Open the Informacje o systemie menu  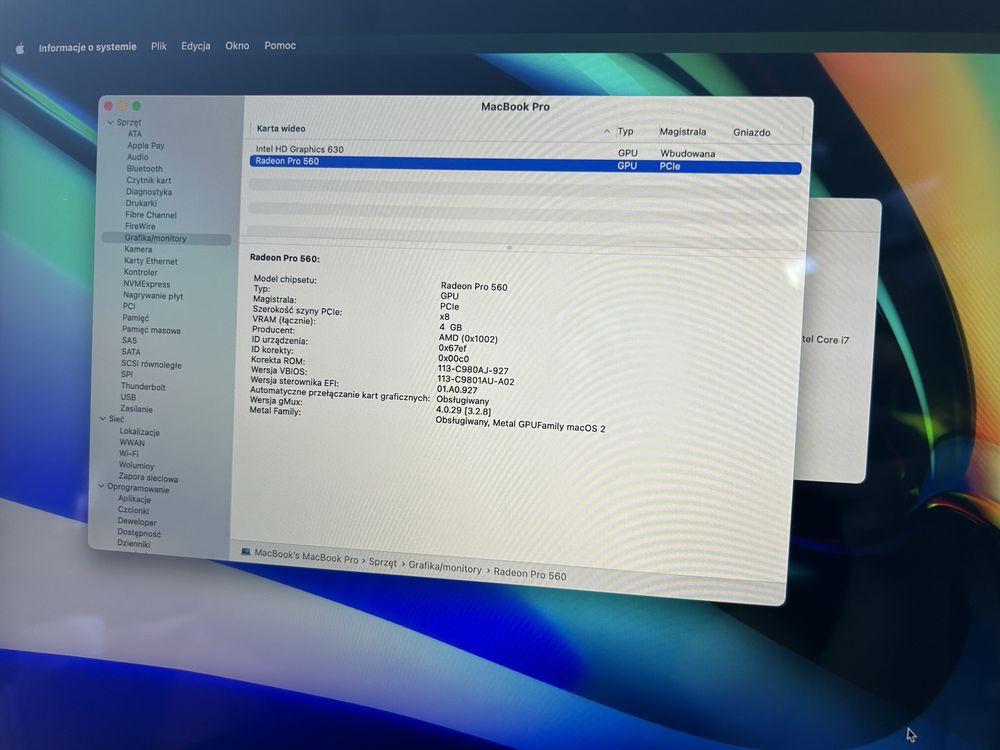(x=87, y=47)
